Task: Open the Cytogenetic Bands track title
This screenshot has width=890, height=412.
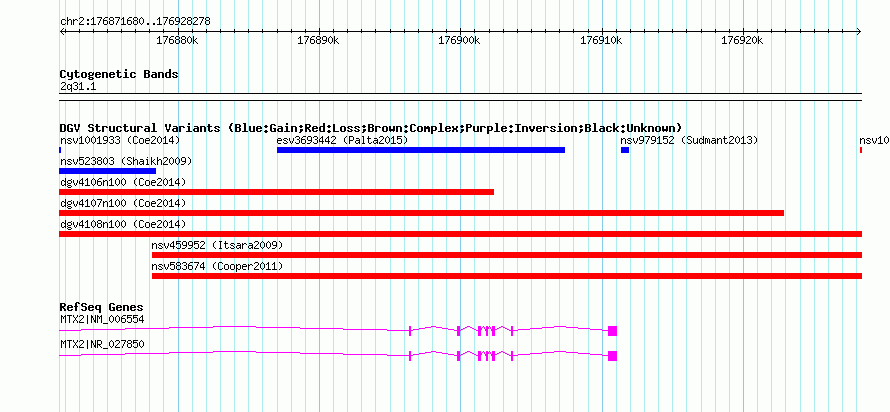Action: 119,74
